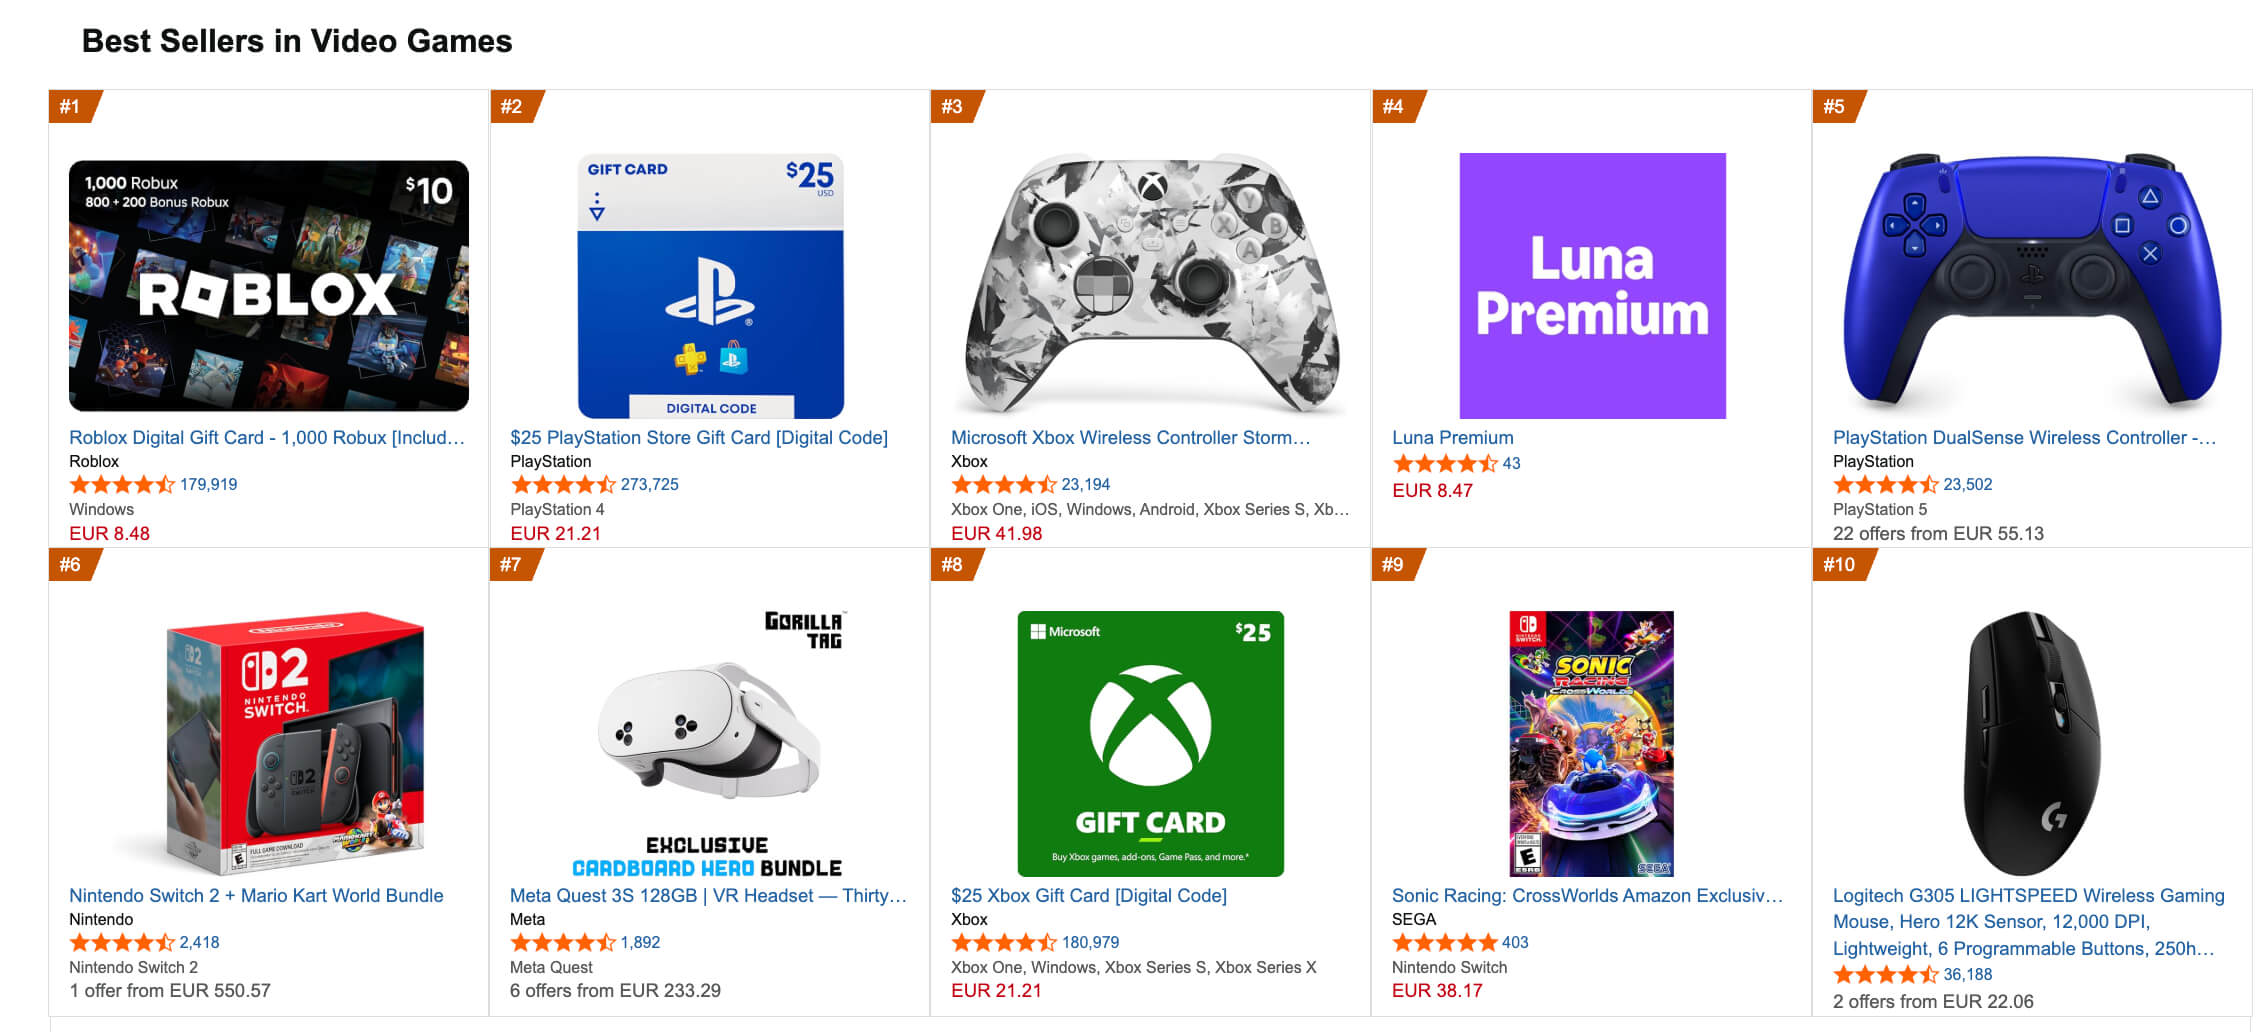Click the Nintendo Switch 2 box image

coord(294,743)
